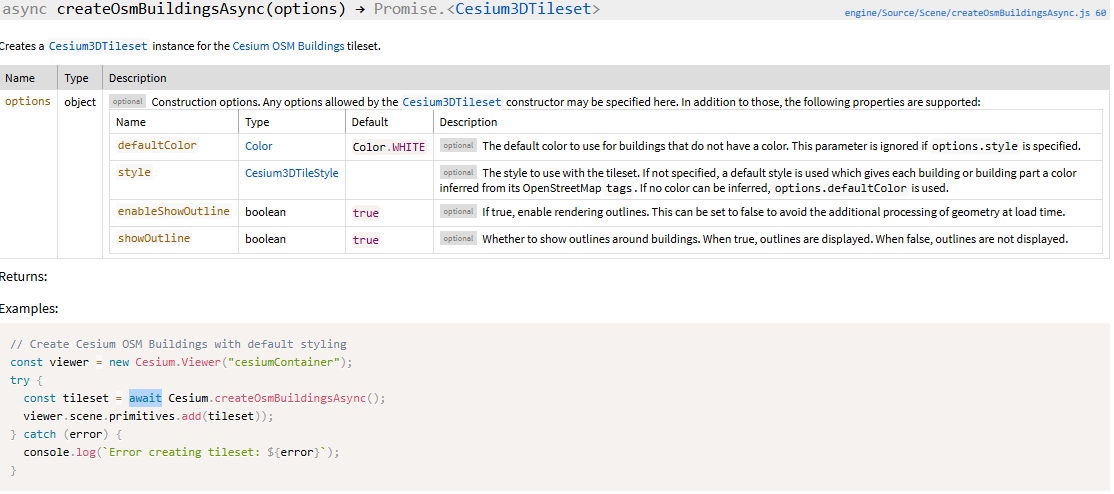Click the catch (error) line
Screen dimensions: 1114x494
[67, 434]
